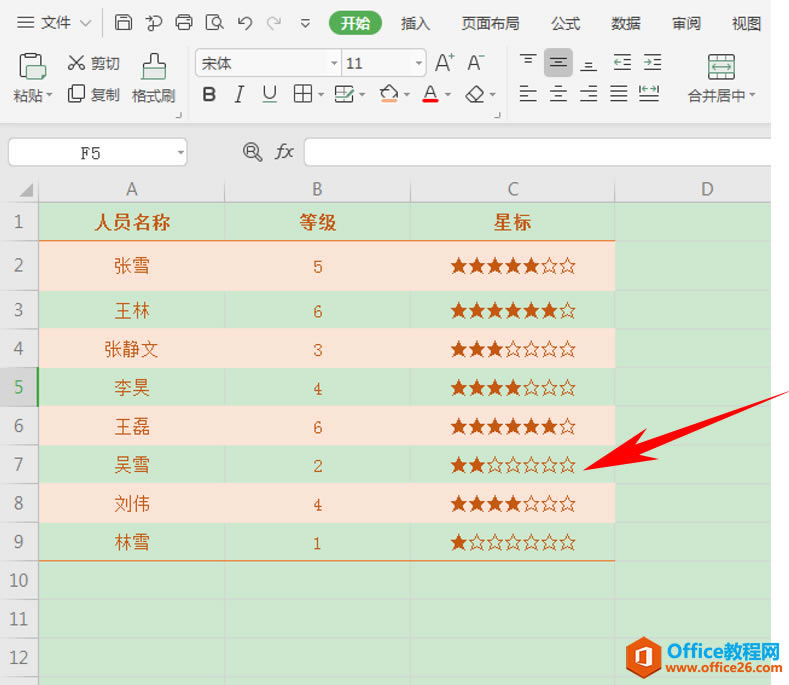This screenshot has height=685, width=789.
Task: Open the 文件 menu
Action: 54,23
